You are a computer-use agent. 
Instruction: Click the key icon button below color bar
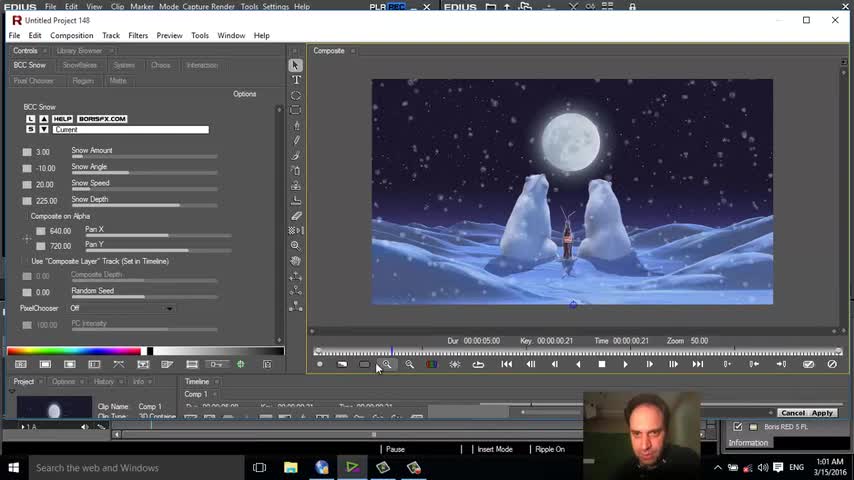coord(216,364)
